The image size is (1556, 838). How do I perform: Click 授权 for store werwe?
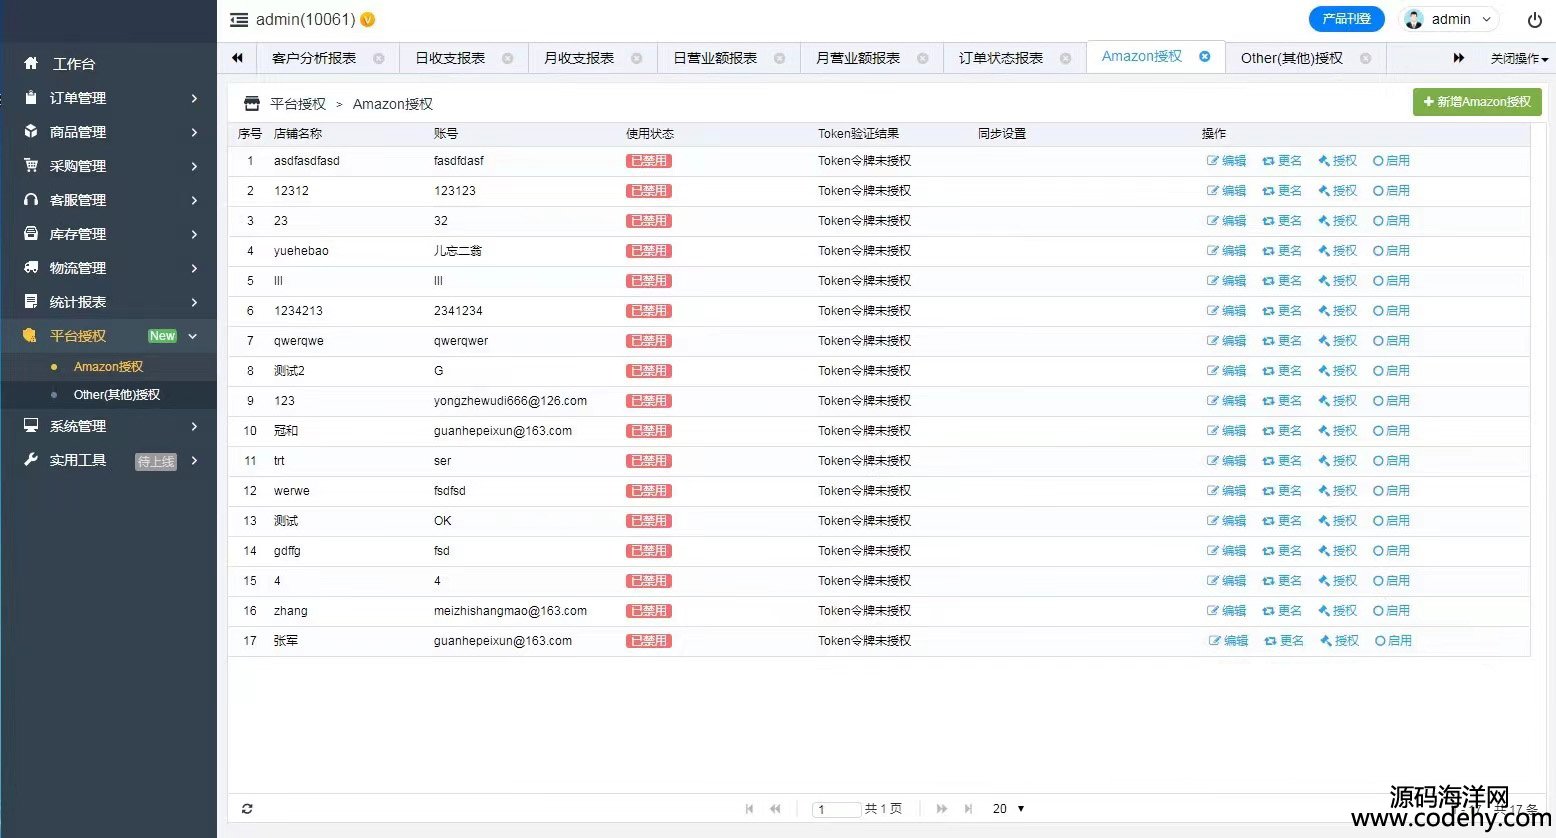click(x=1338, y=491)
